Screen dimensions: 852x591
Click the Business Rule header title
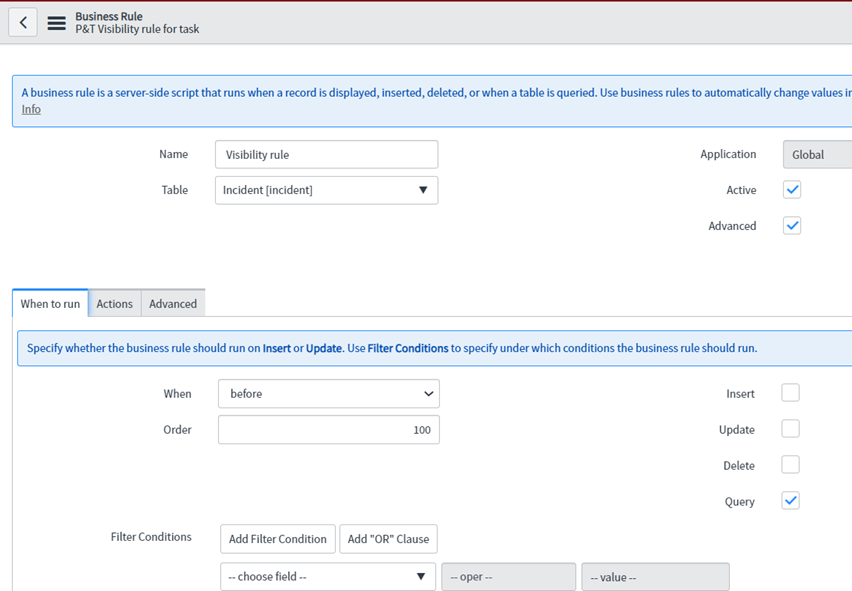(x=109, y=16)
